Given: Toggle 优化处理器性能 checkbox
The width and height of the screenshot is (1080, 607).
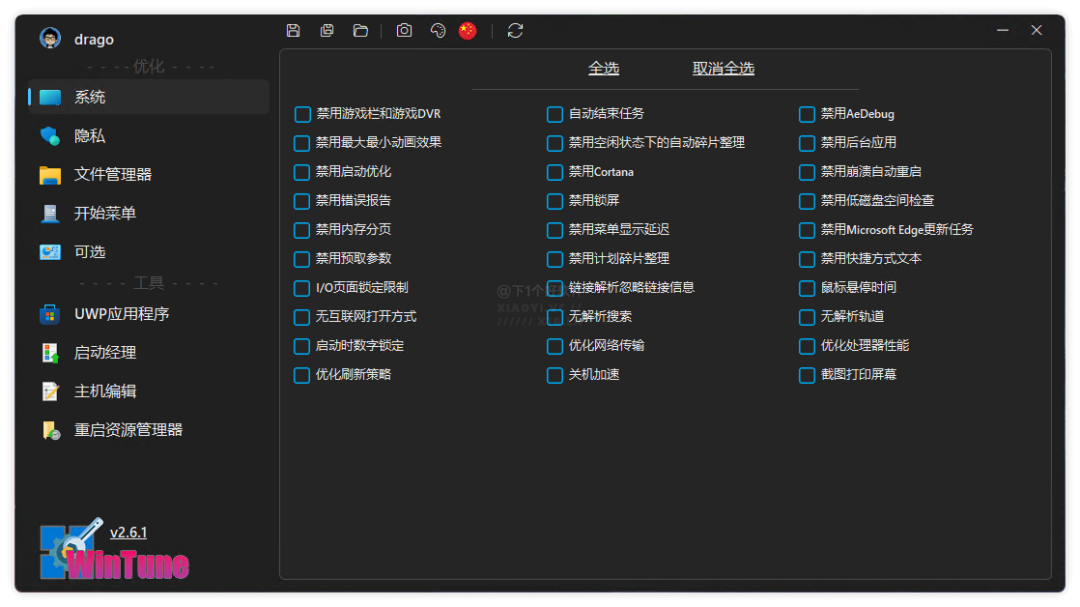Looking at the screenshot, I should coord(807,346).
